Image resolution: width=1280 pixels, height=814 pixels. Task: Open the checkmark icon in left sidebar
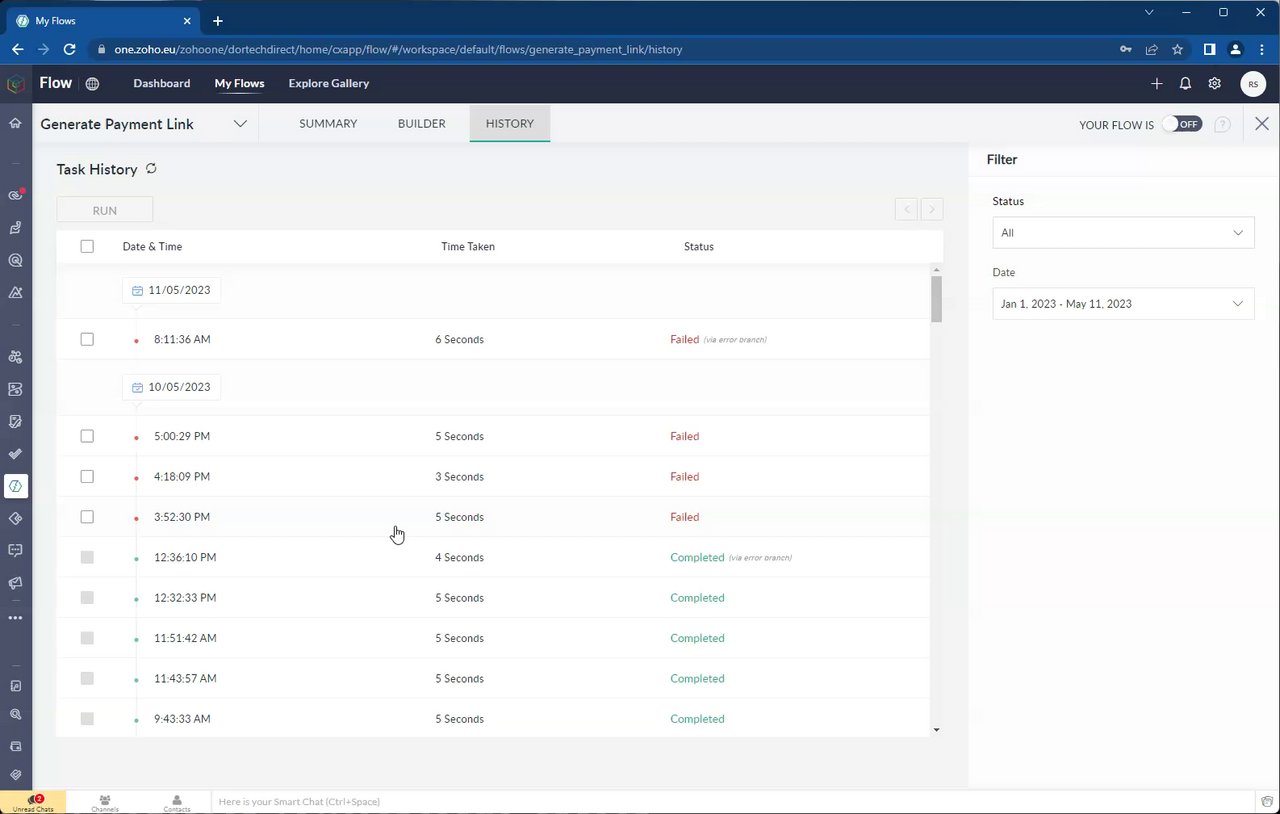(x=15, y=454)
